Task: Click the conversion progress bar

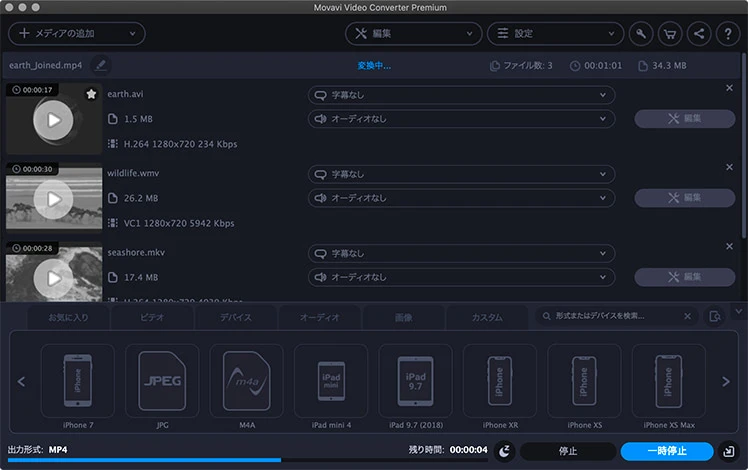Action: pos(248,460)
